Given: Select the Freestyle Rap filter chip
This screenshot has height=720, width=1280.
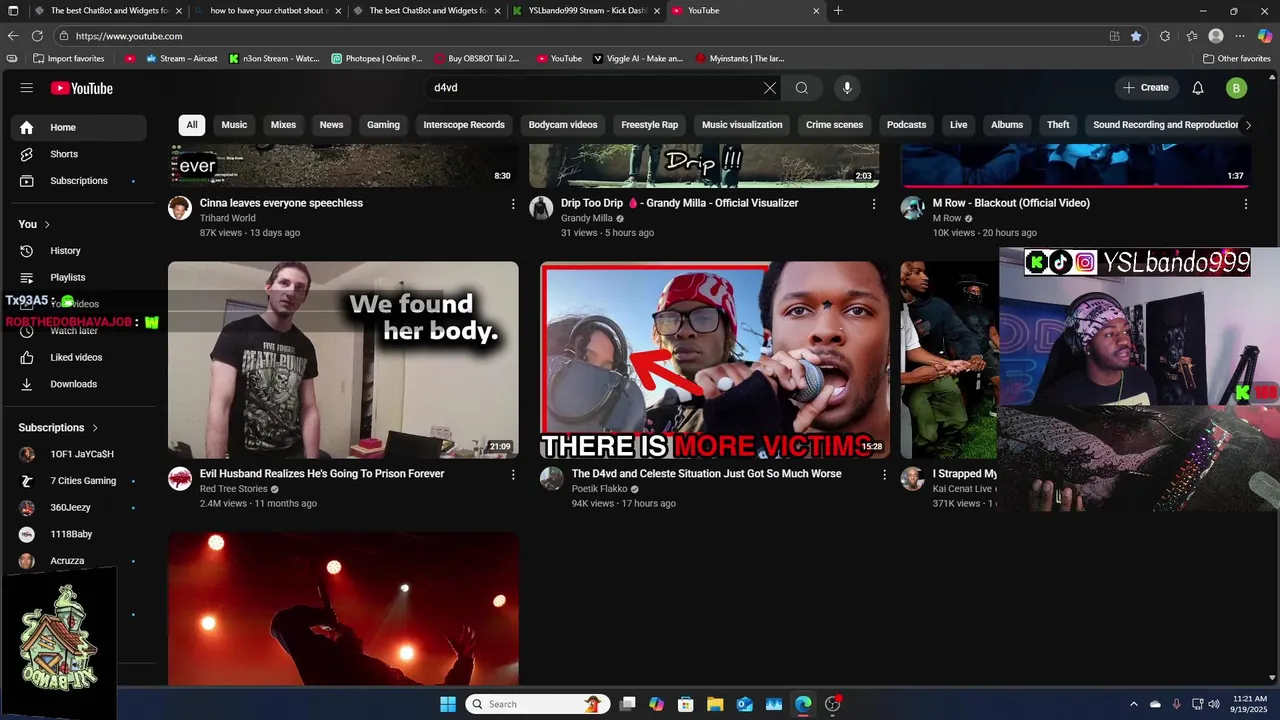Looking at the screenshot, I should 649,125.
